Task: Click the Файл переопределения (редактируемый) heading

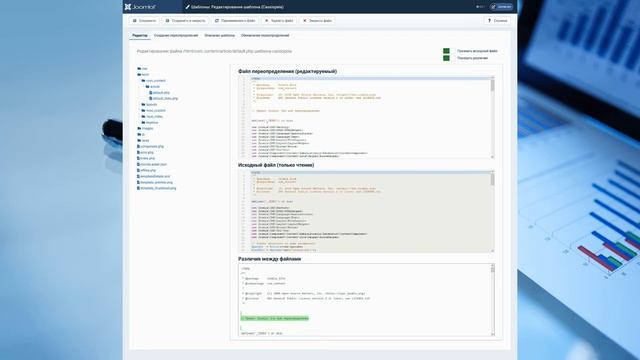Action: (x=287, y=71)
